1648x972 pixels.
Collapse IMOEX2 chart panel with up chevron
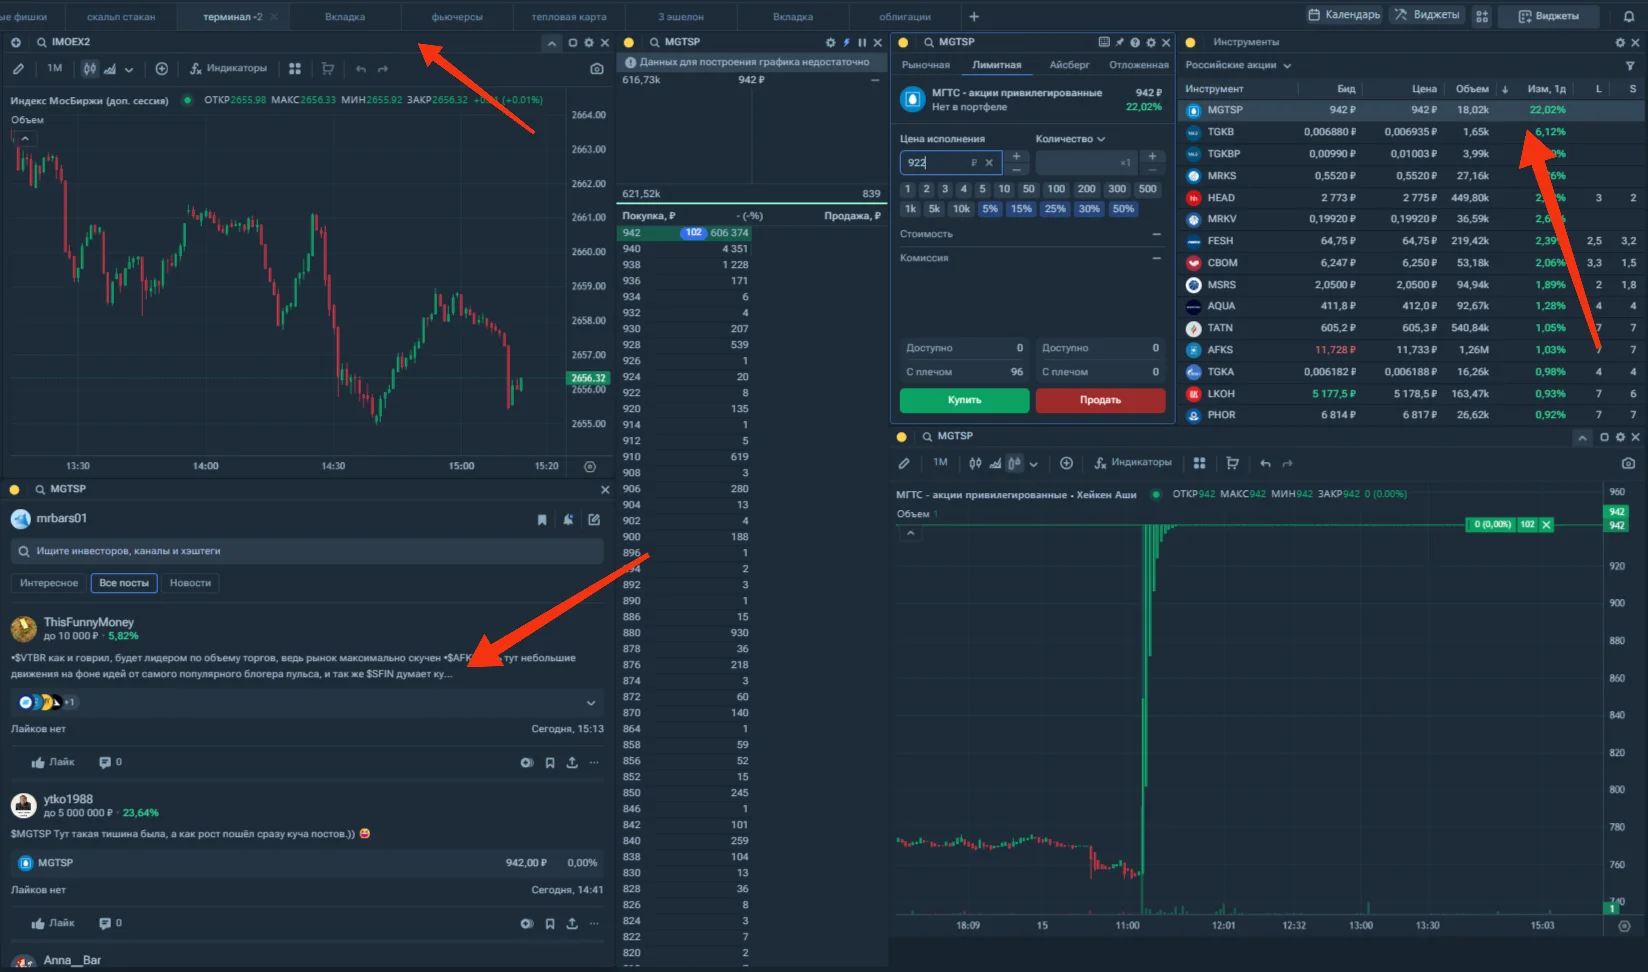(x=552, y=43)
